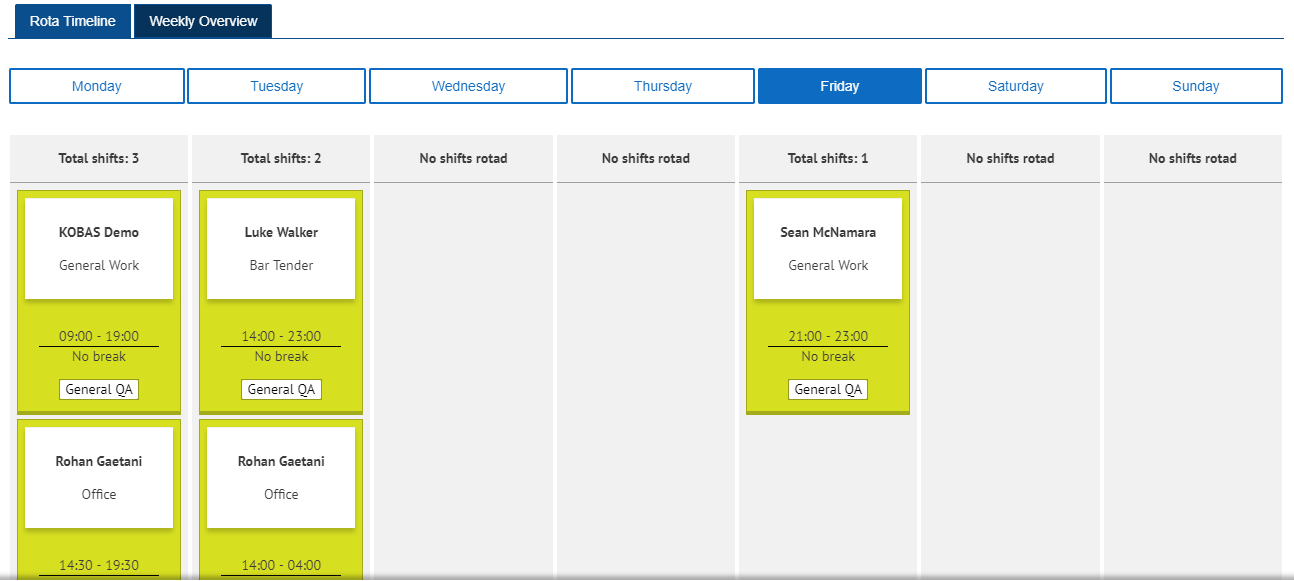Select Rohan Gaetani's 14:00 Office shift

pos(281,477)
